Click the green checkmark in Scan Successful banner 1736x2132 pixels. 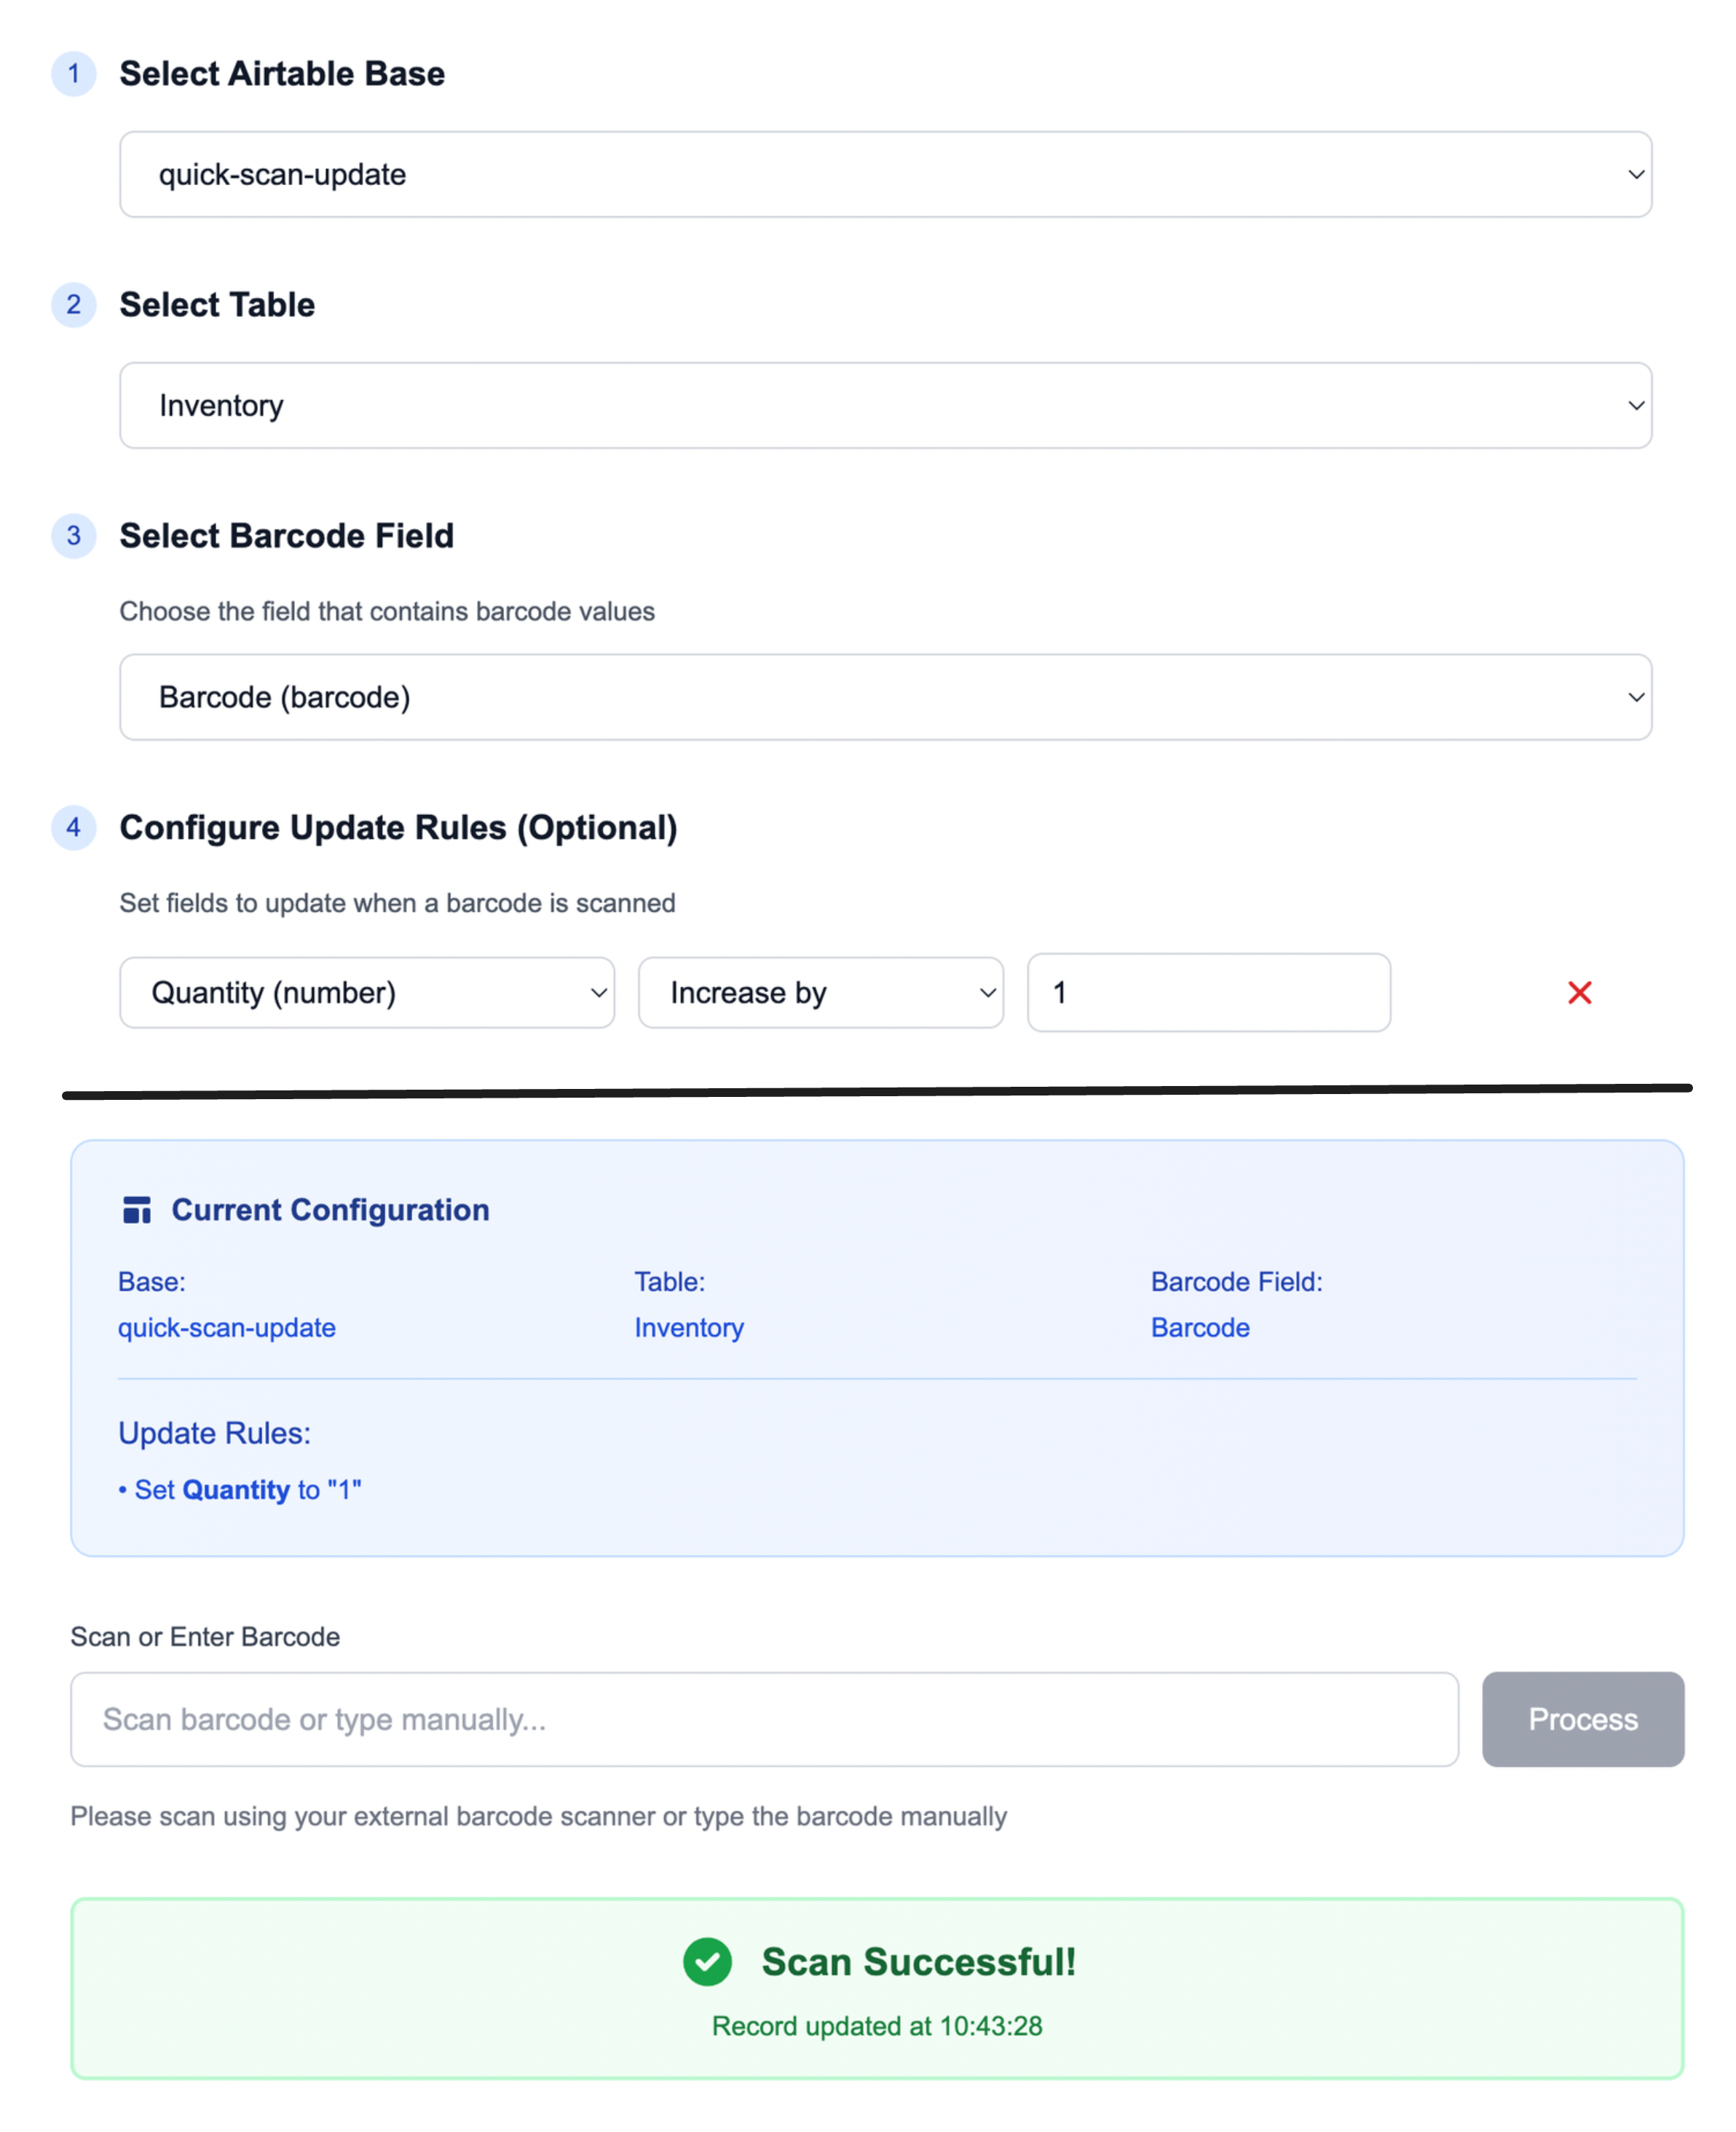[708, 1962]
